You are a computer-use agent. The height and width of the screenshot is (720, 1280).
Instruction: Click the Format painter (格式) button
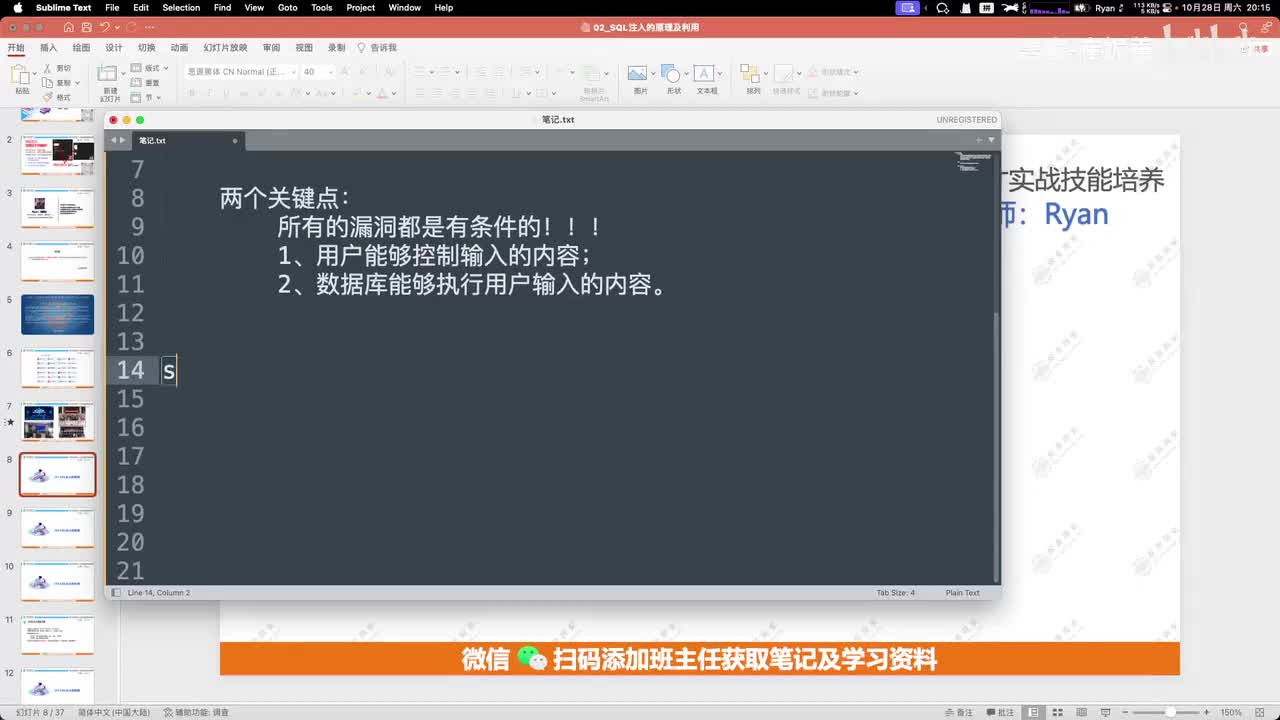[57, 97]
